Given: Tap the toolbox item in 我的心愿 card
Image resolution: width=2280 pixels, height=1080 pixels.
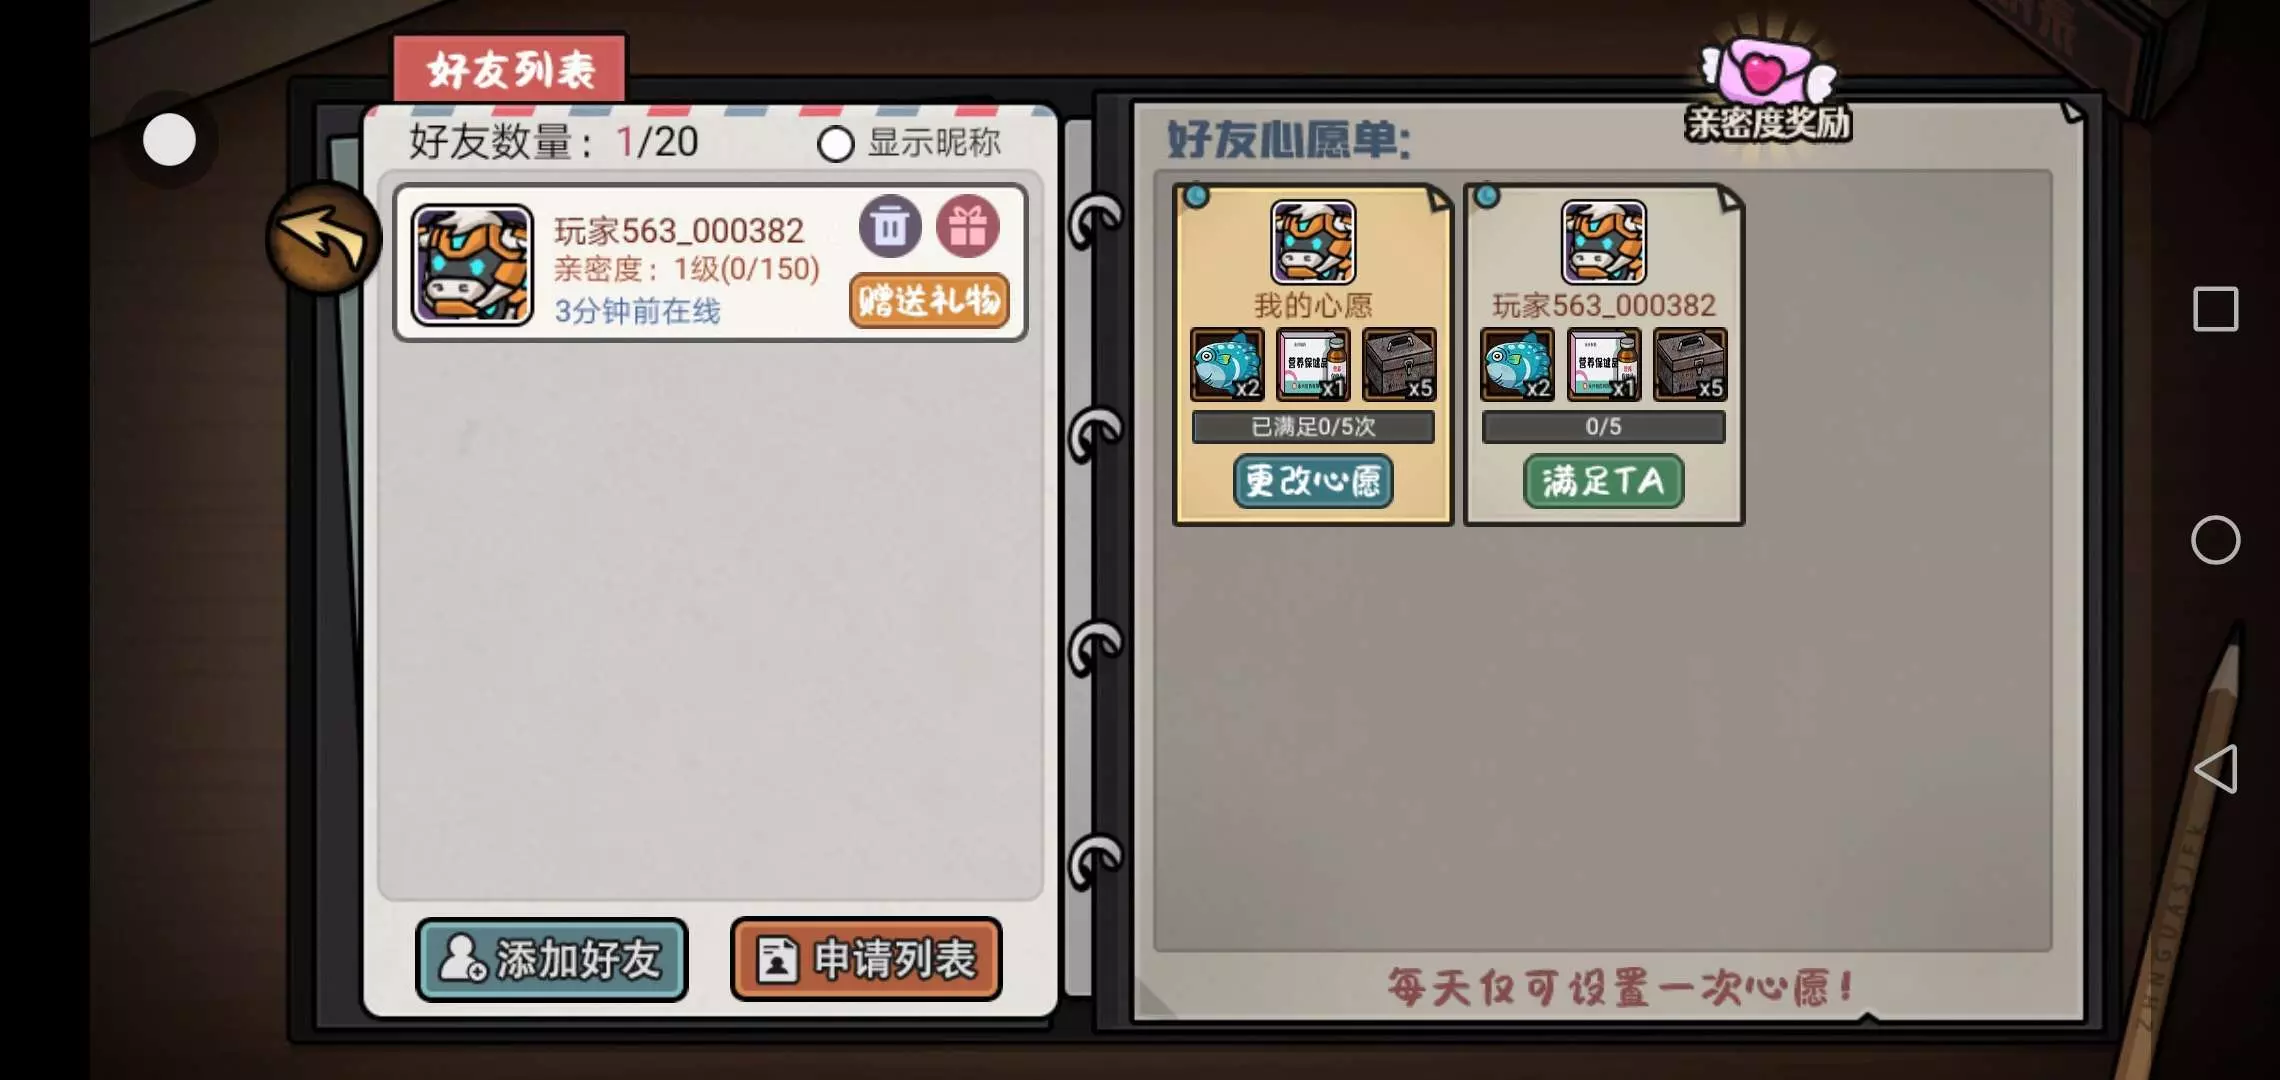Looking at the screenshot, I should tap(1399, 364).
